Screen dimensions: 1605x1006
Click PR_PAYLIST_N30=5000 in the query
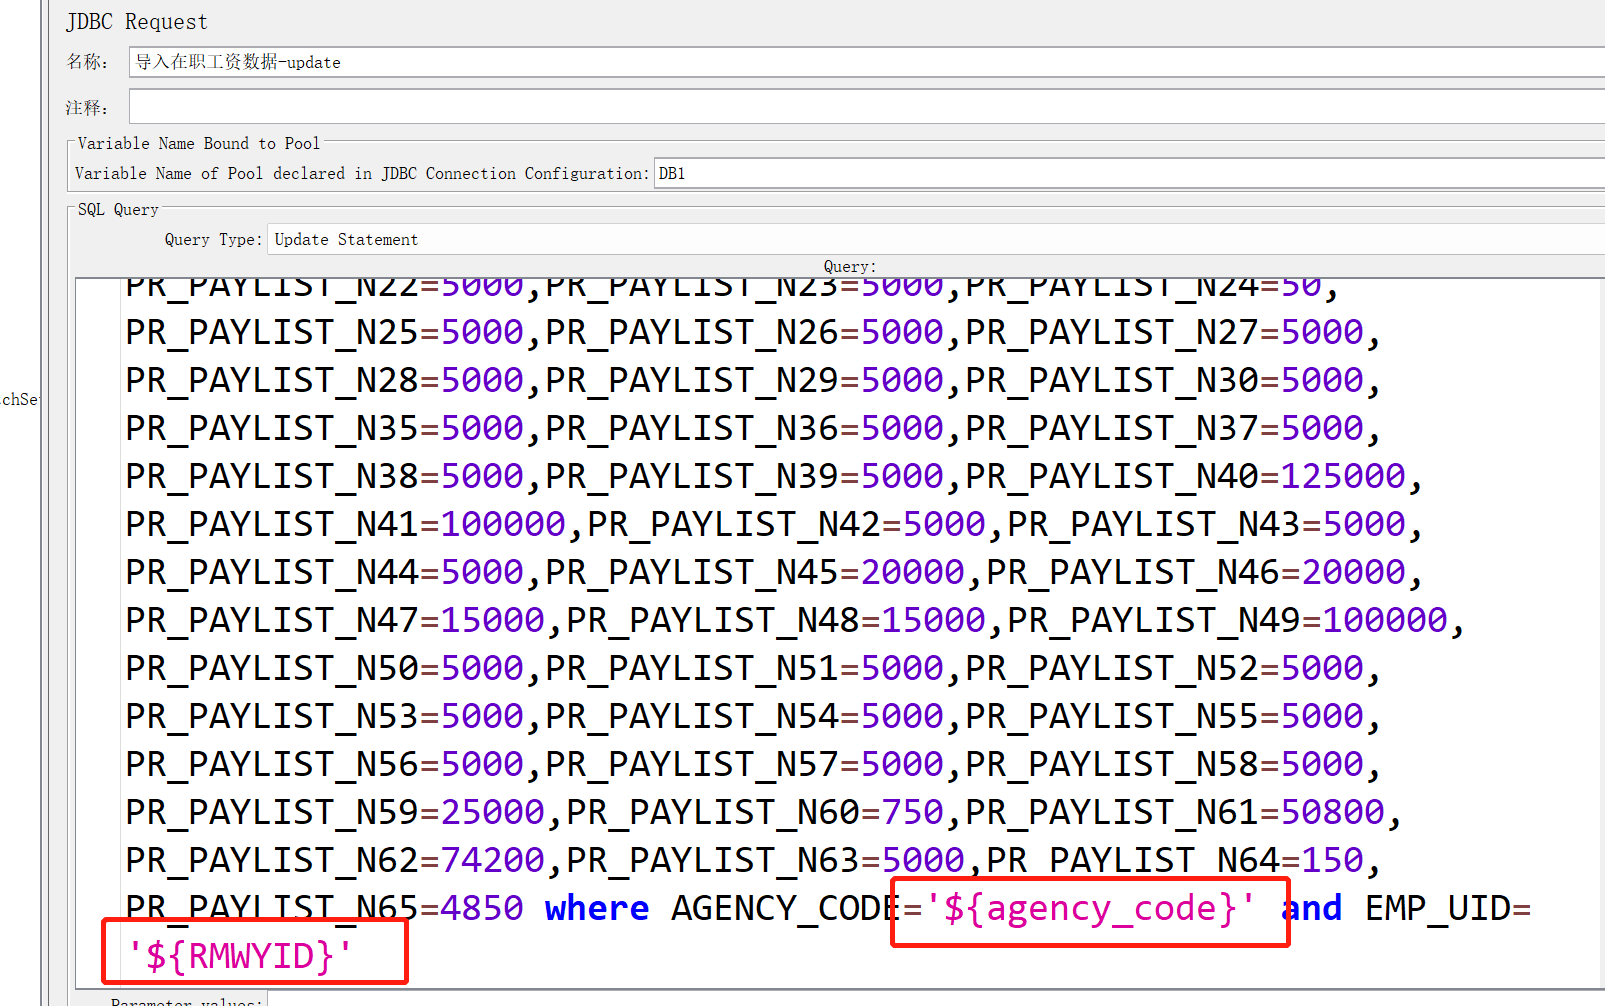pos(1165,380)
